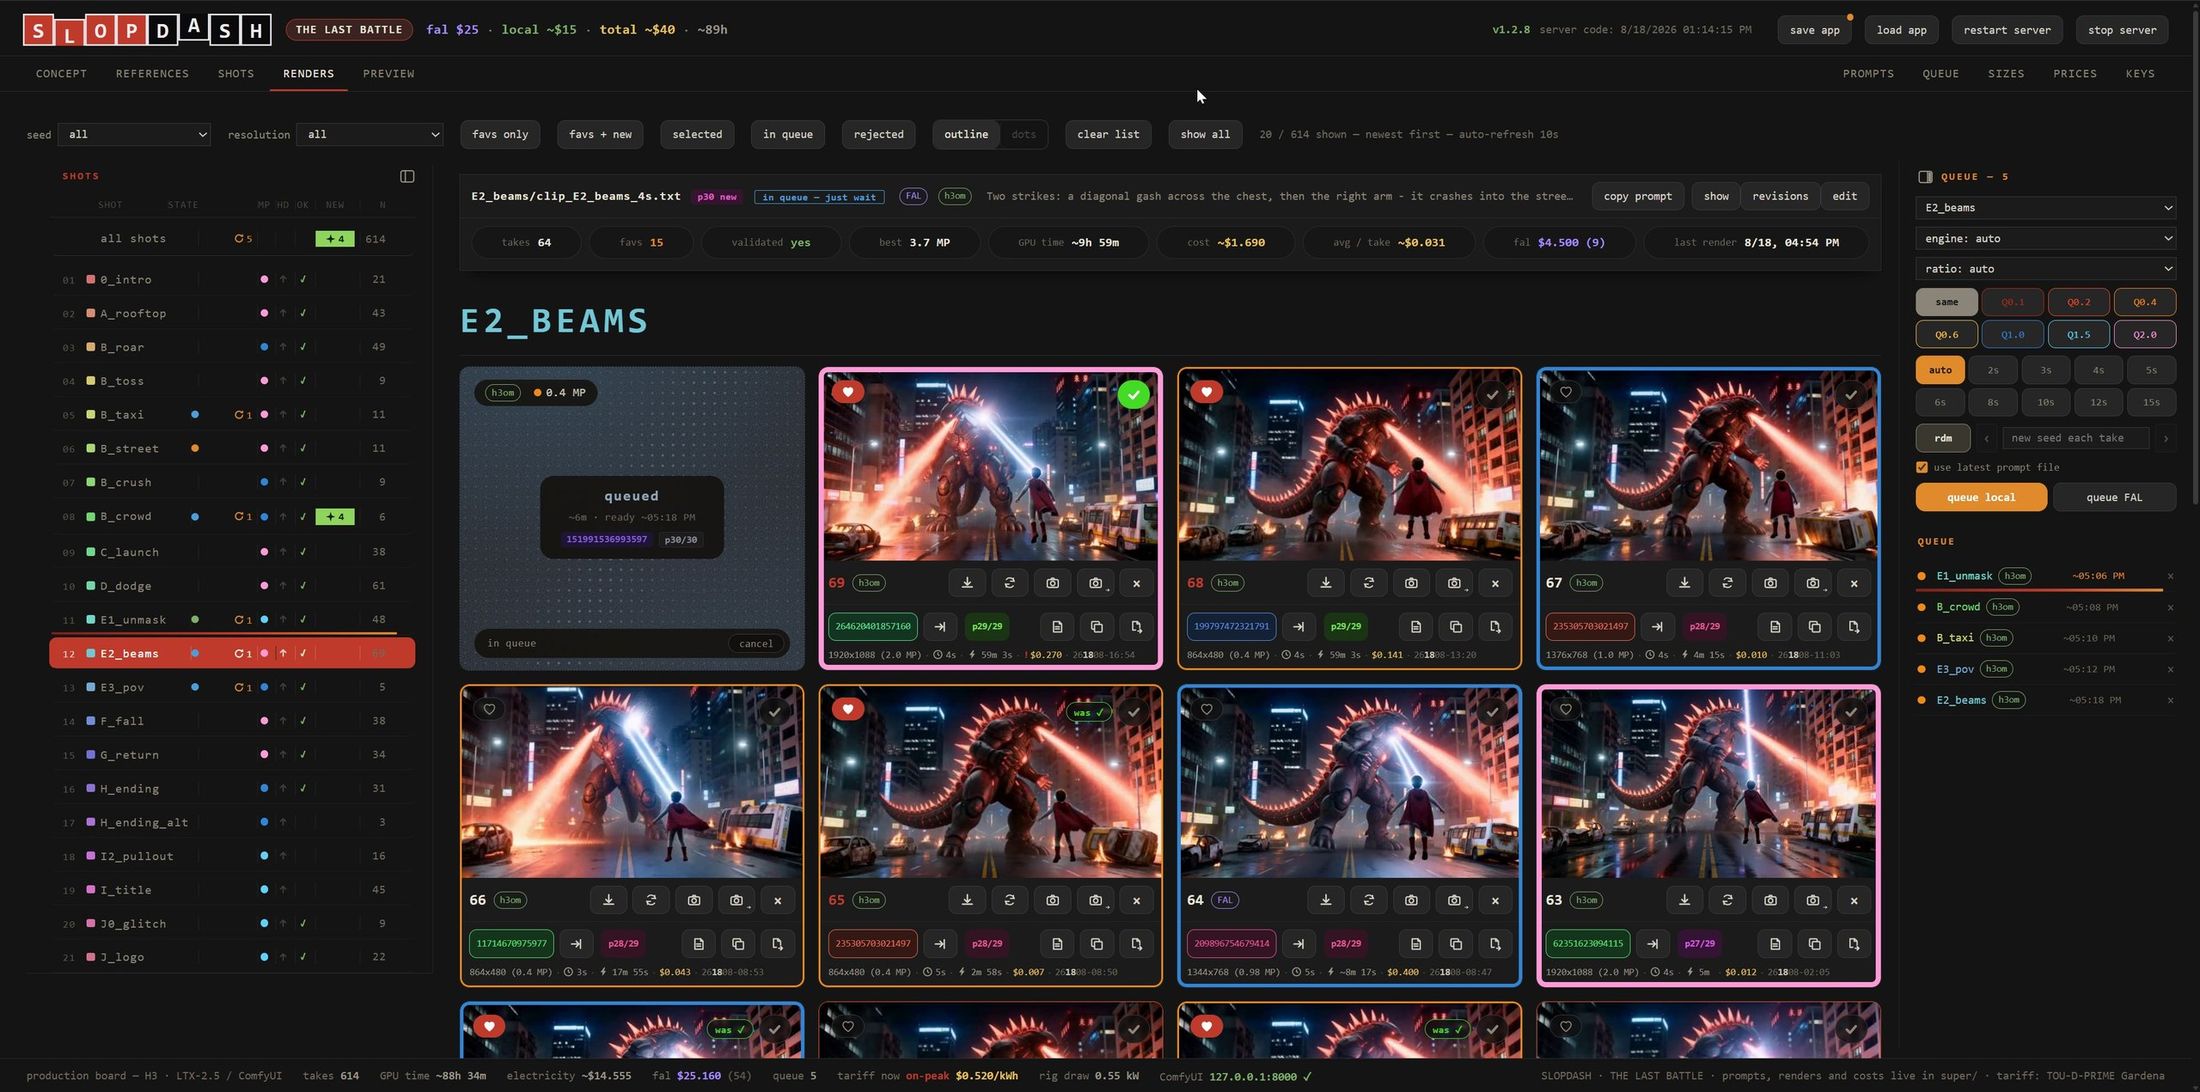Click the seed arrow icon on take 69
The image size is (2200, 1092).
point(940,627)
